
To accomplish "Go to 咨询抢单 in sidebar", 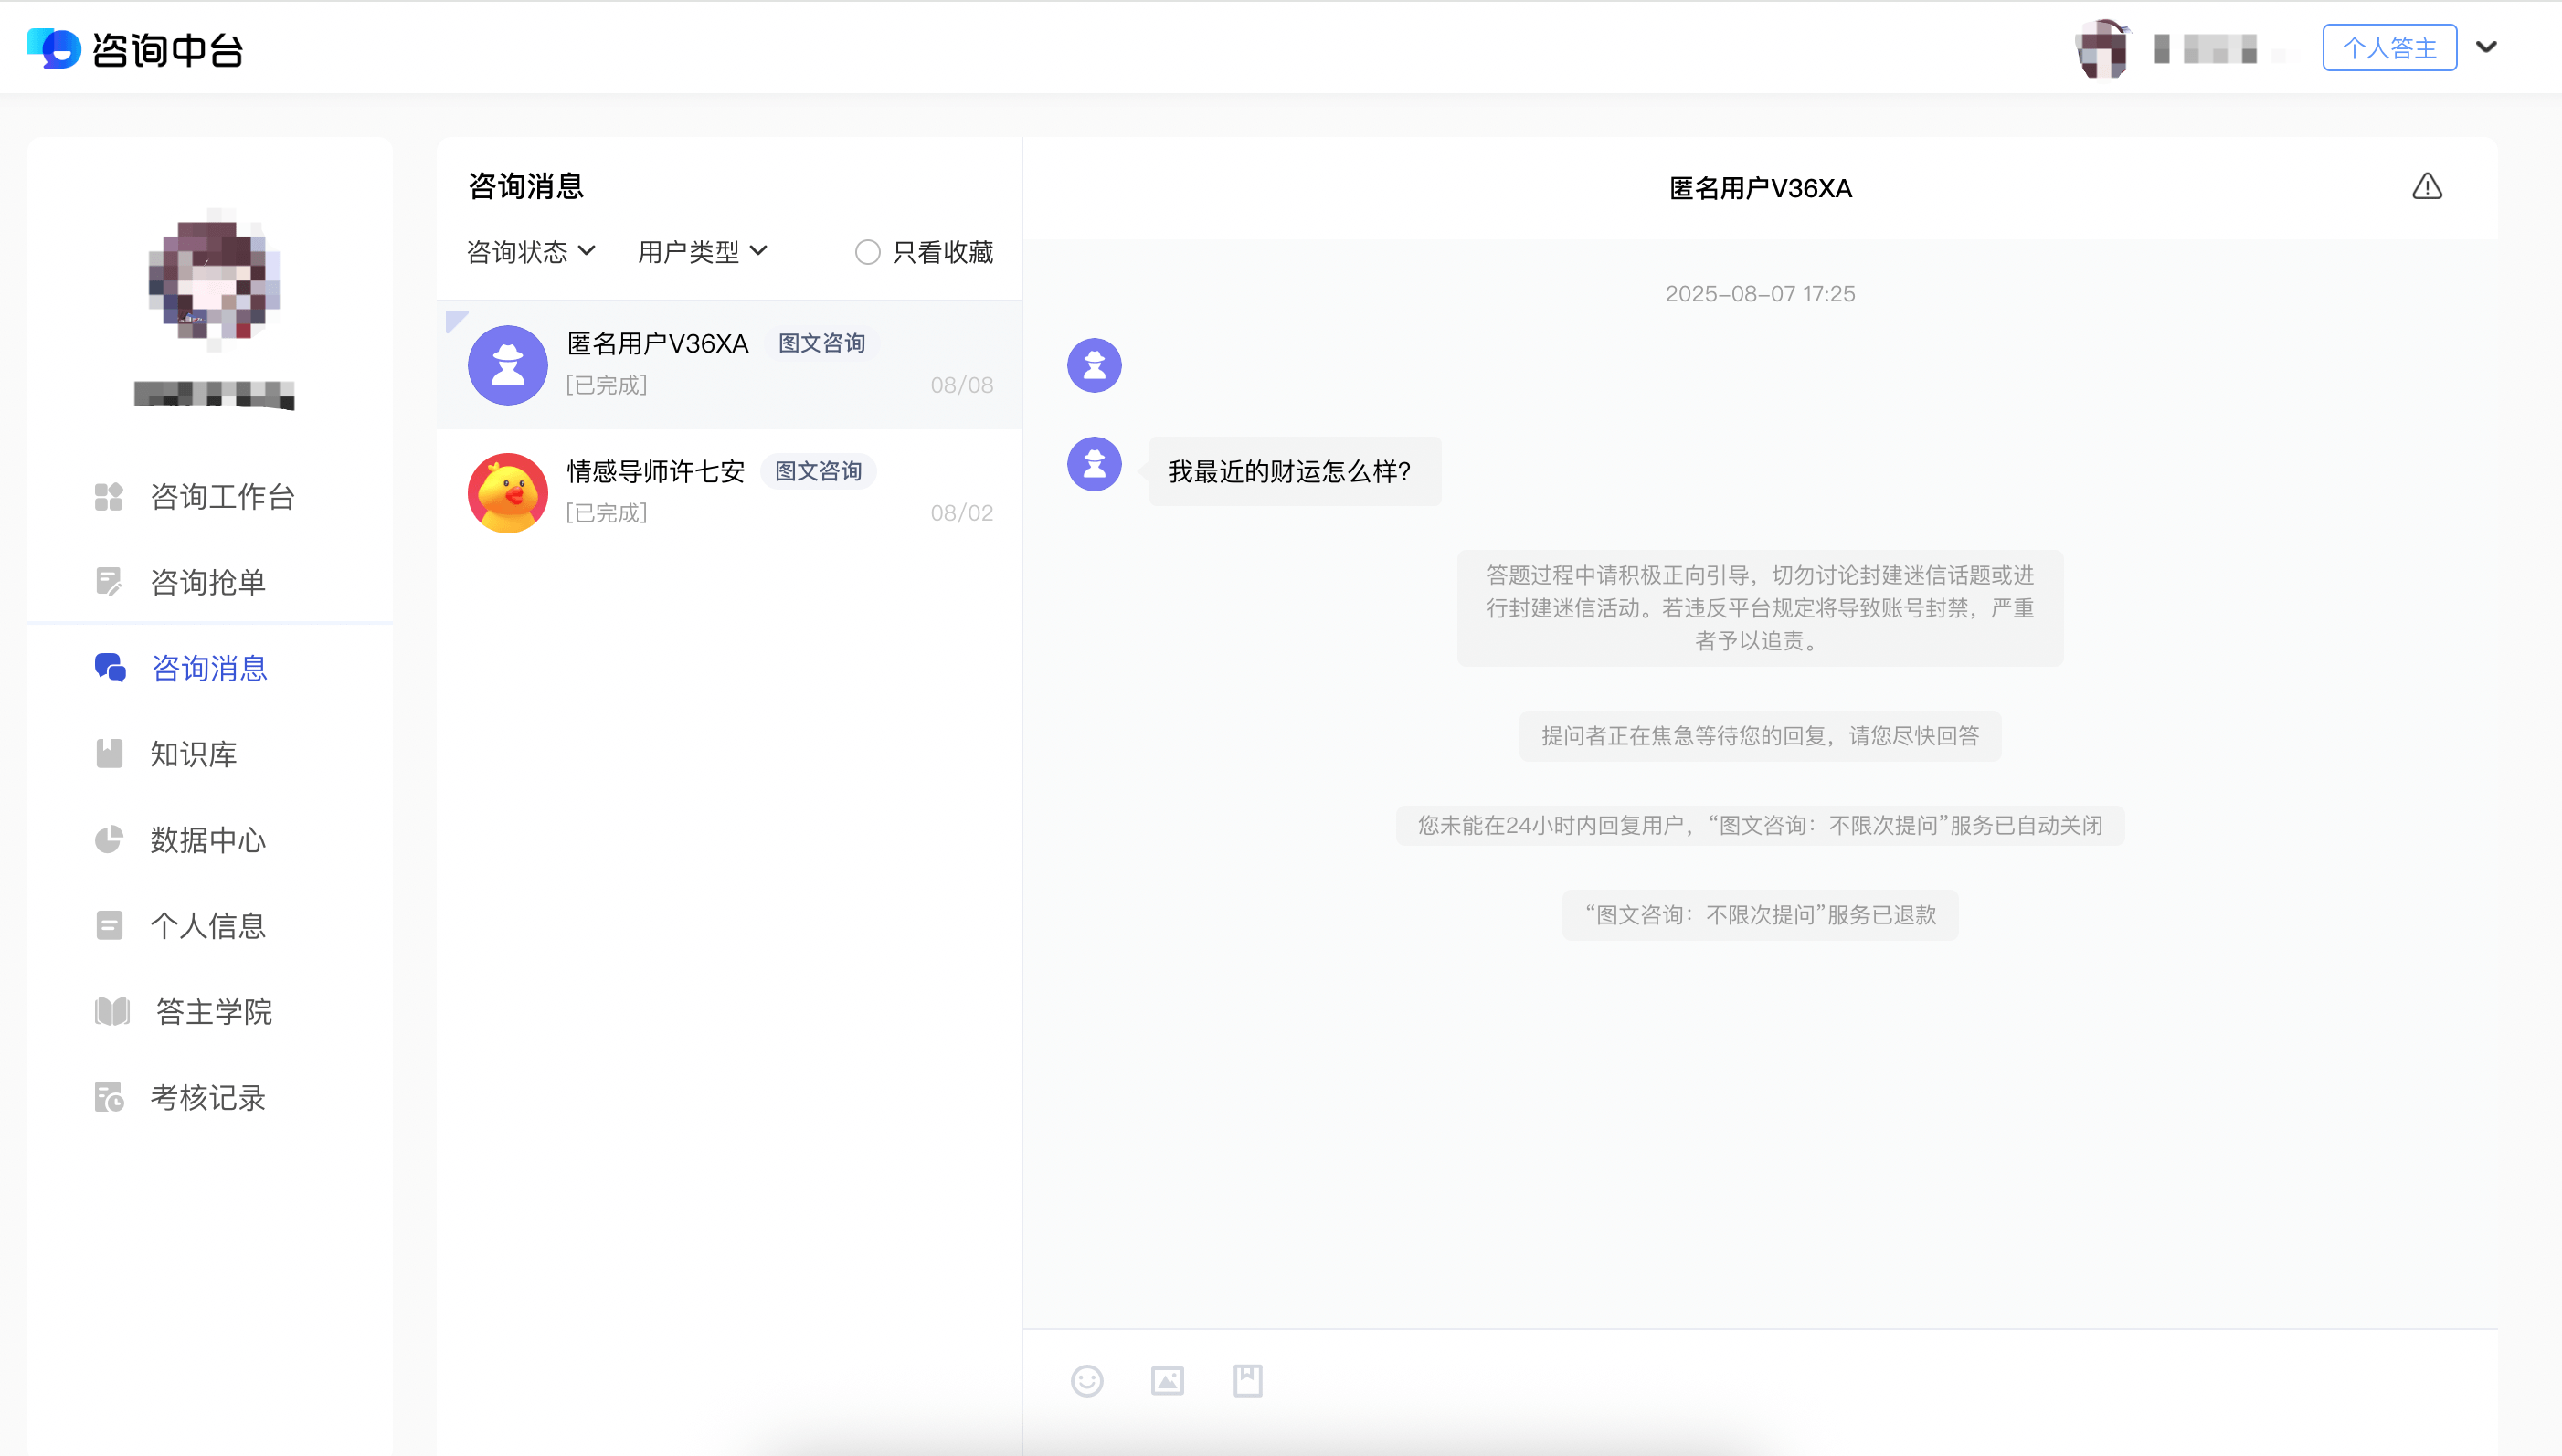I will point(208,582).
